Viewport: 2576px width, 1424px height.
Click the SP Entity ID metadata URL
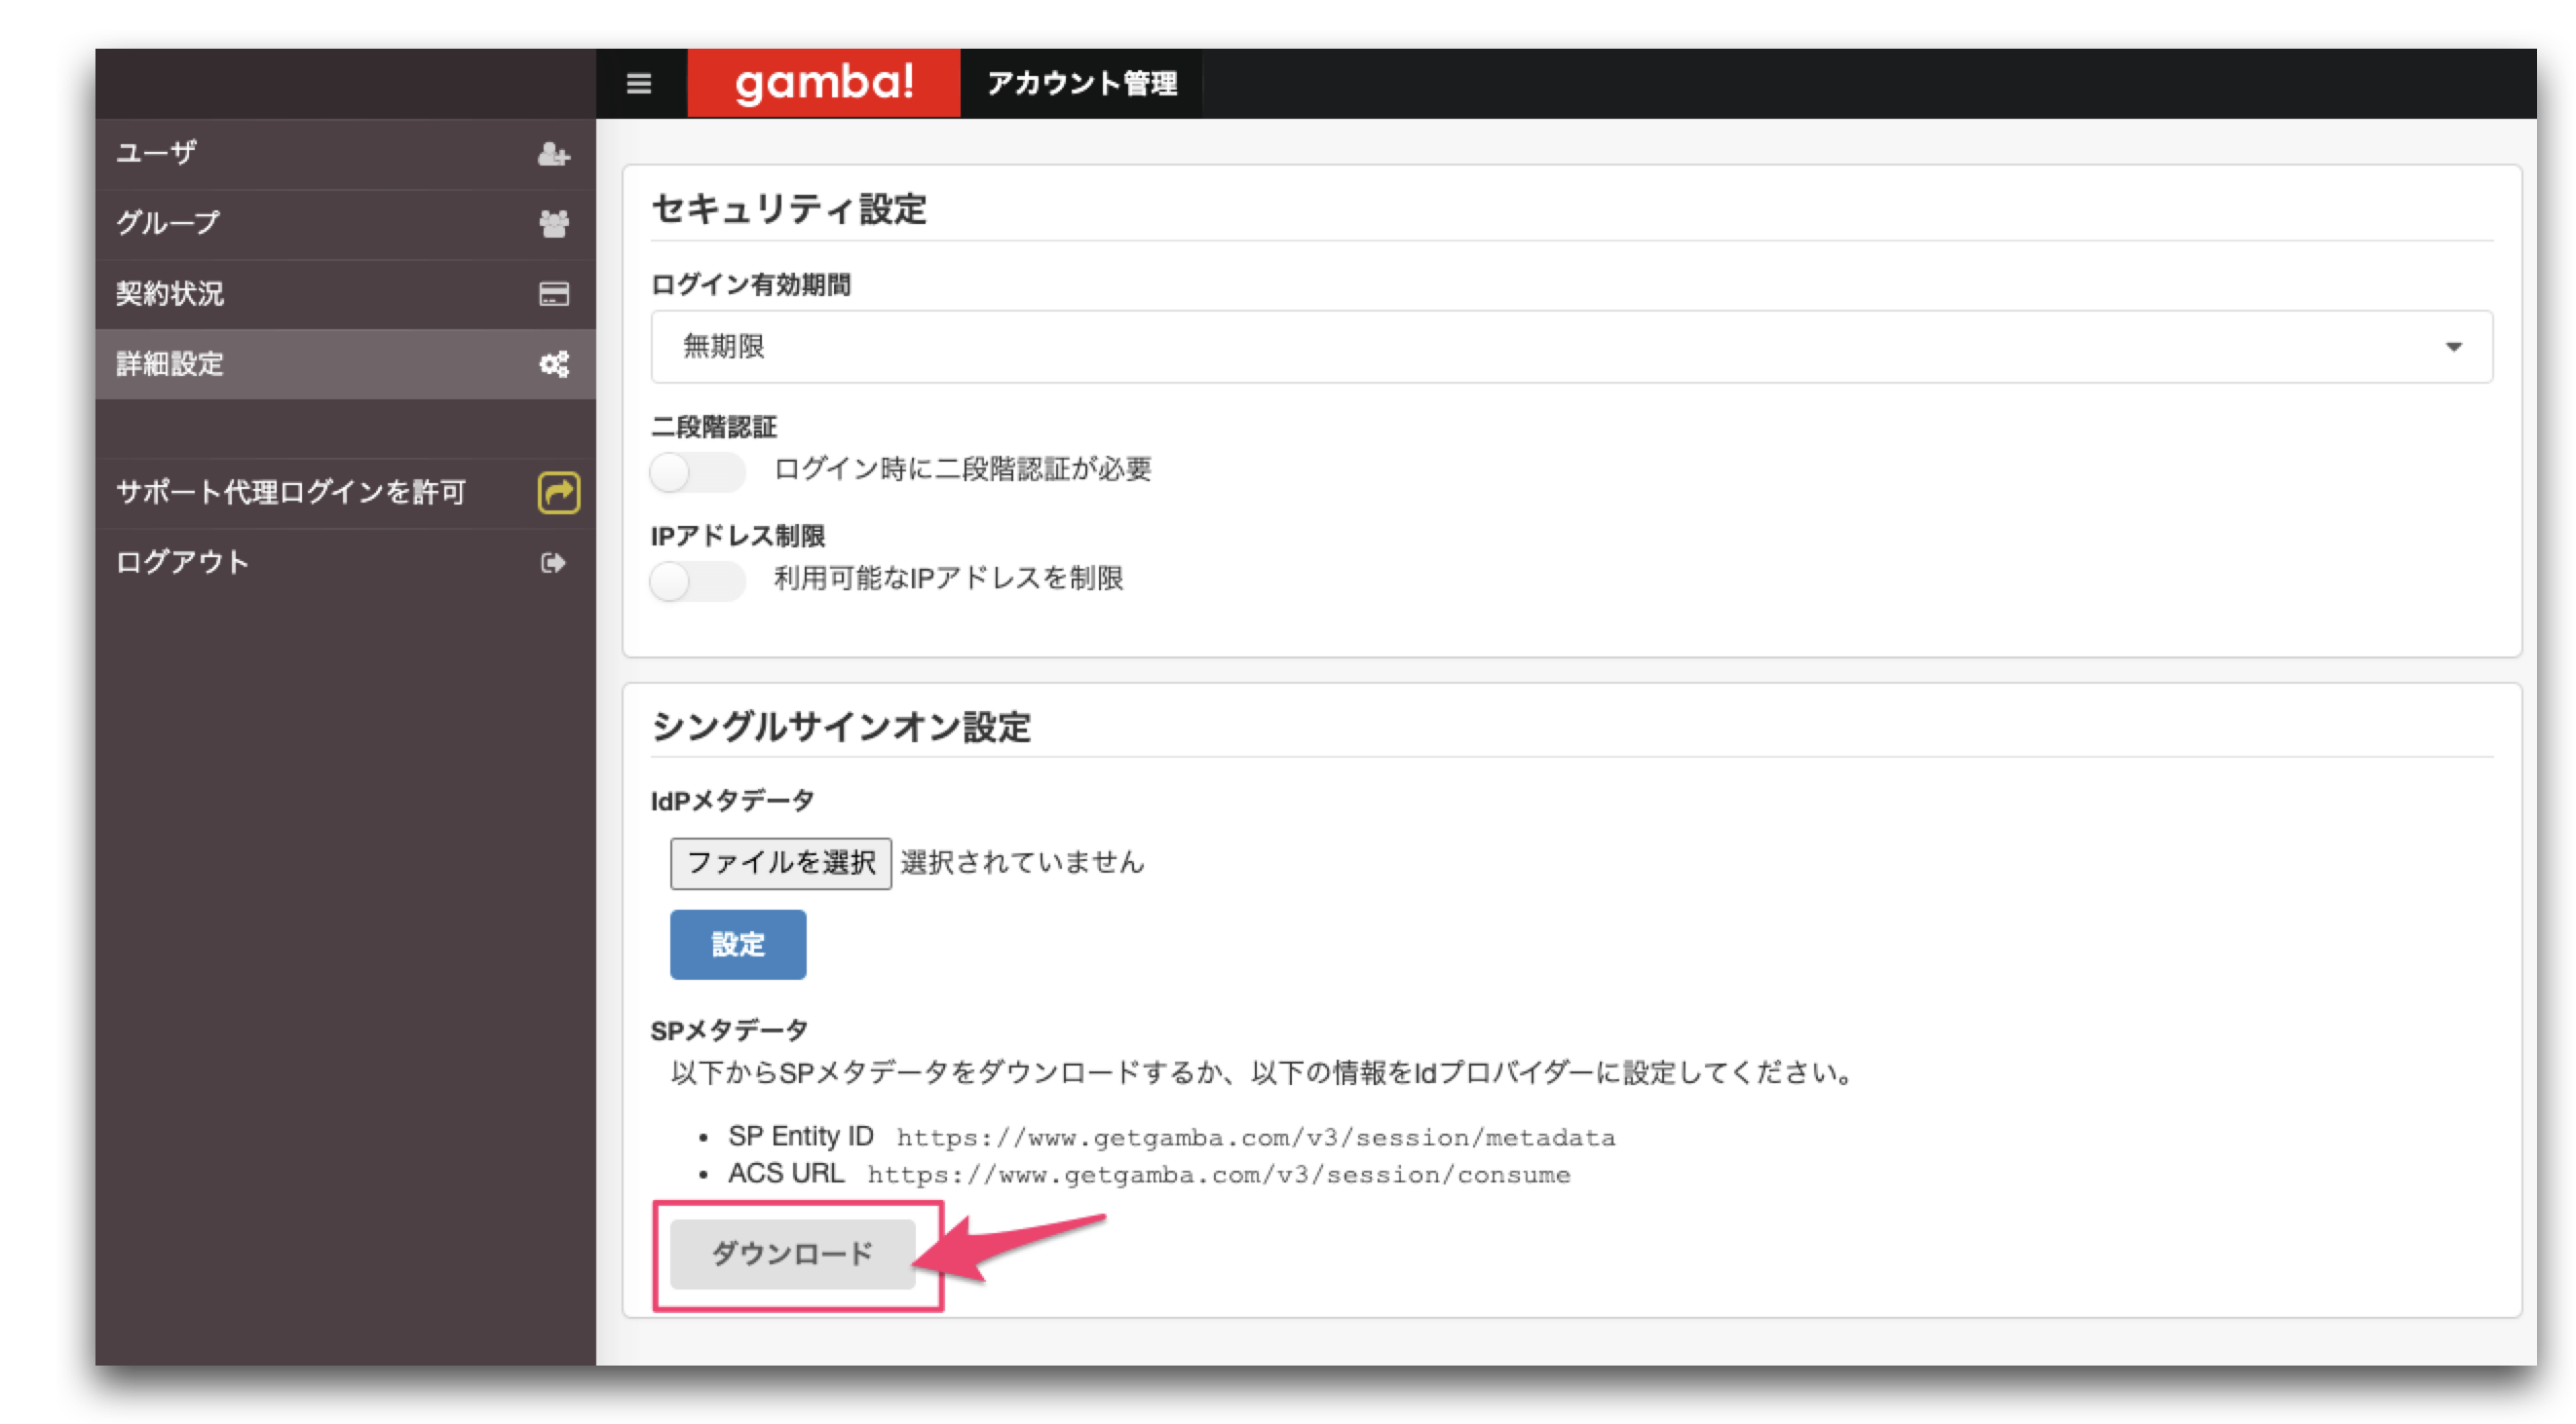pyautogui.click(x=1255, y=1137)
